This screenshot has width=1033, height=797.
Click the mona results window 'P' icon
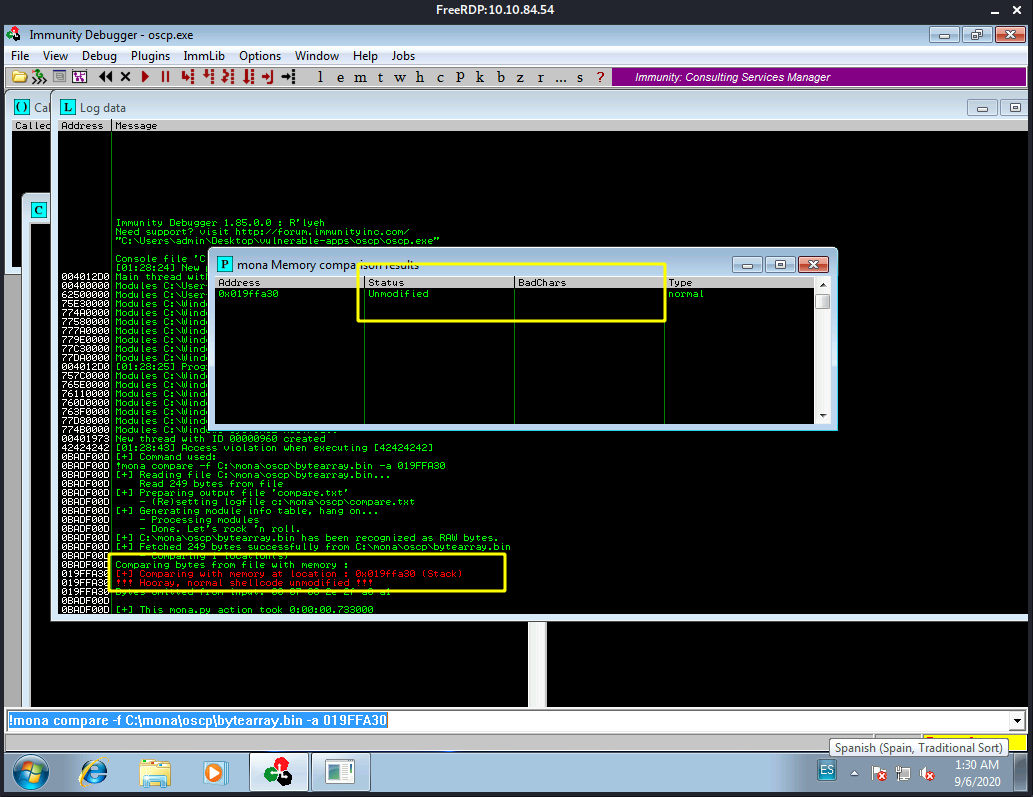pyautogui.click(x=225, y=265)
